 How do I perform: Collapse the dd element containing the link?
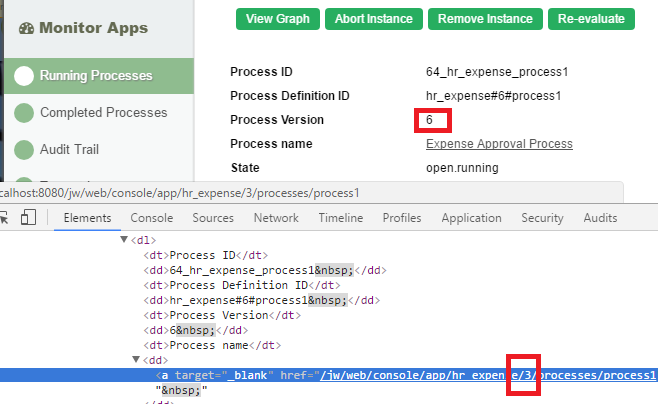(136, 360)
